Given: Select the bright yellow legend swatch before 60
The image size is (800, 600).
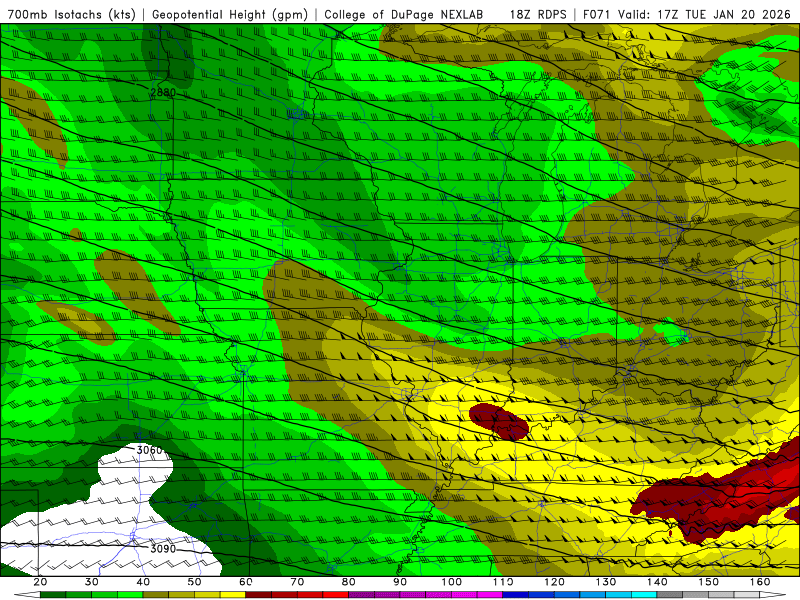Looking at the screenshot, I should click(233, 595).
